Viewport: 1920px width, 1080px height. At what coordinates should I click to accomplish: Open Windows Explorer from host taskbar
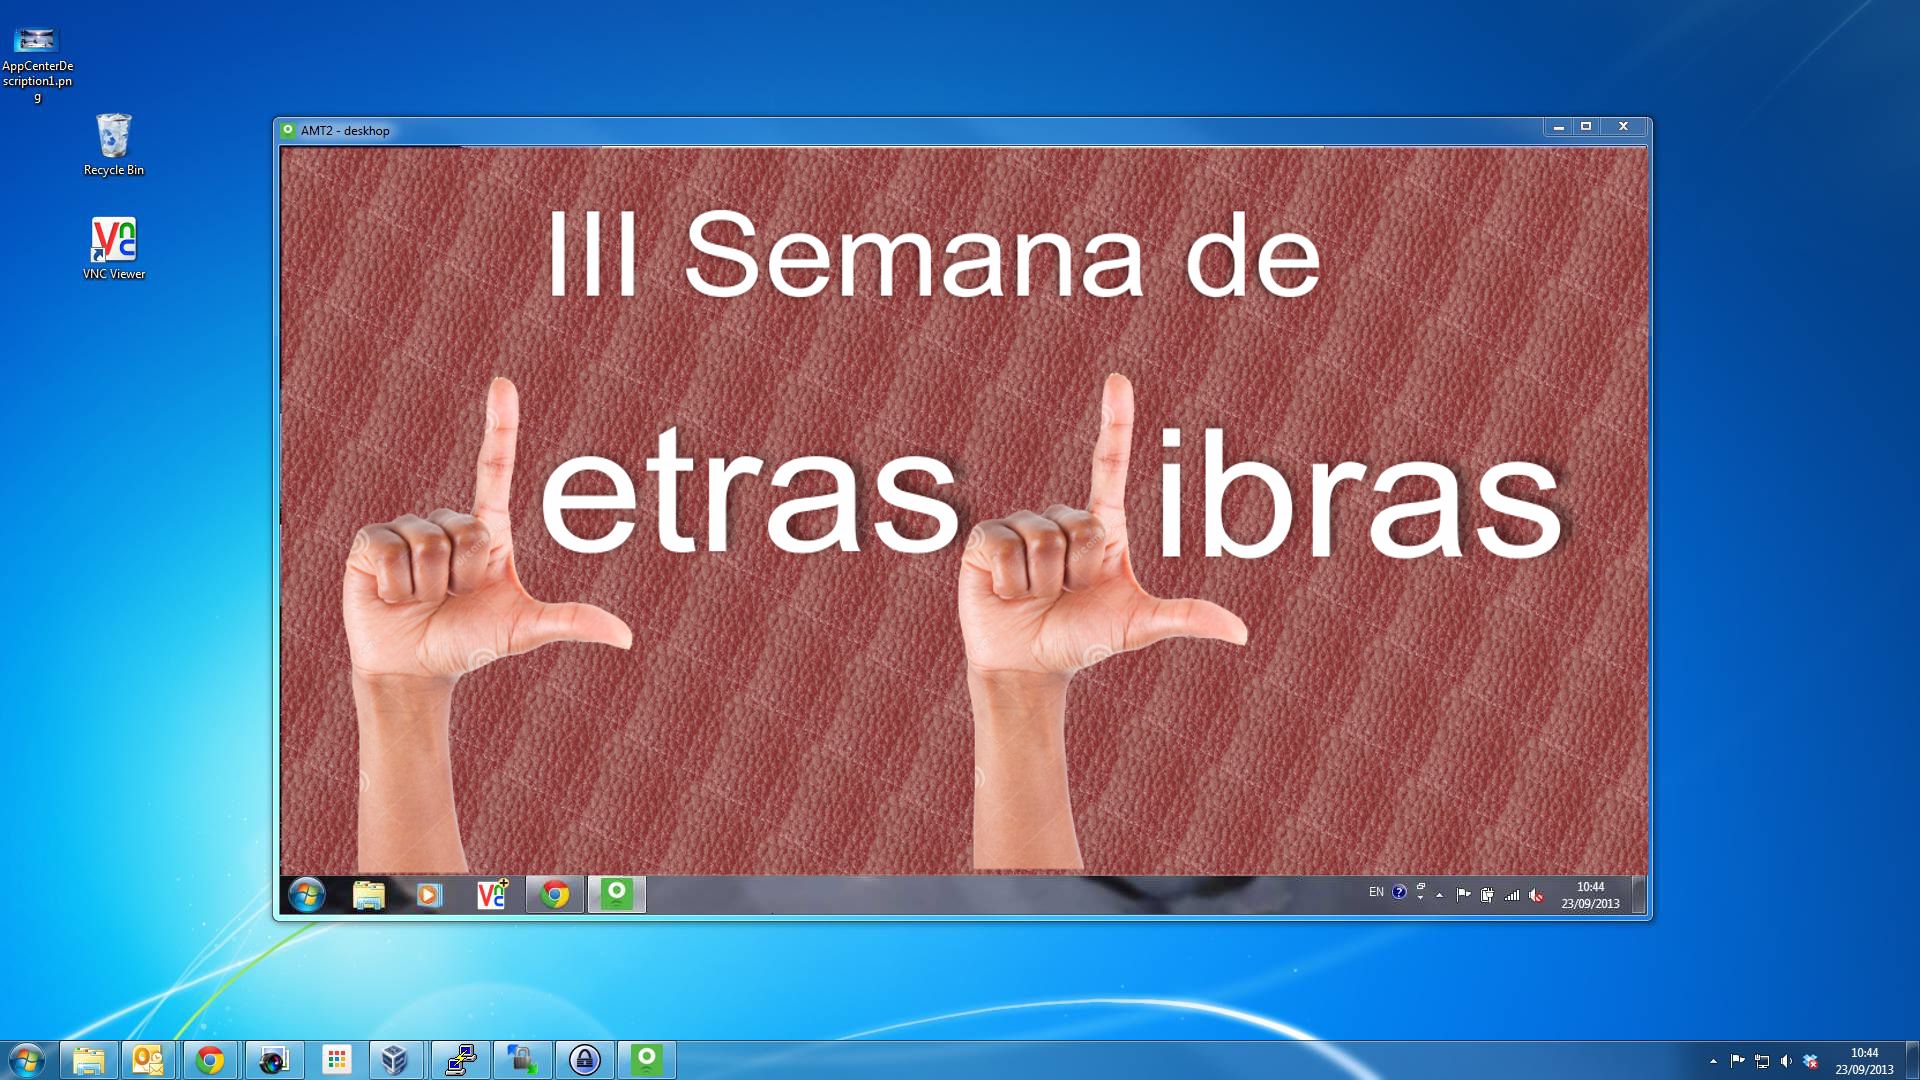(89, 1060)
